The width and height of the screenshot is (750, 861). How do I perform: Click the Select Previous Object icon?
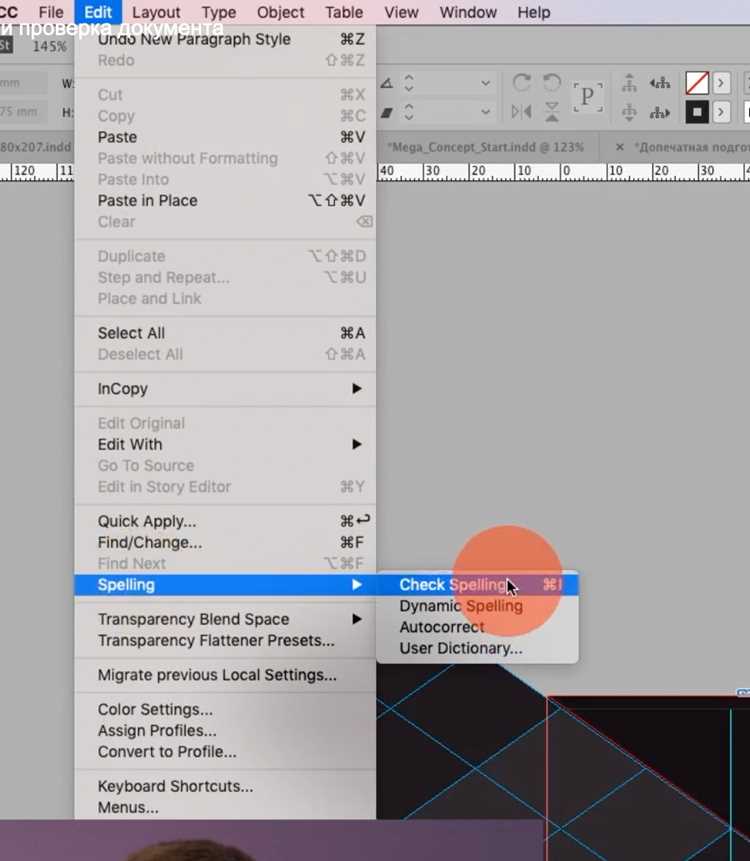[x=660, y=83]
